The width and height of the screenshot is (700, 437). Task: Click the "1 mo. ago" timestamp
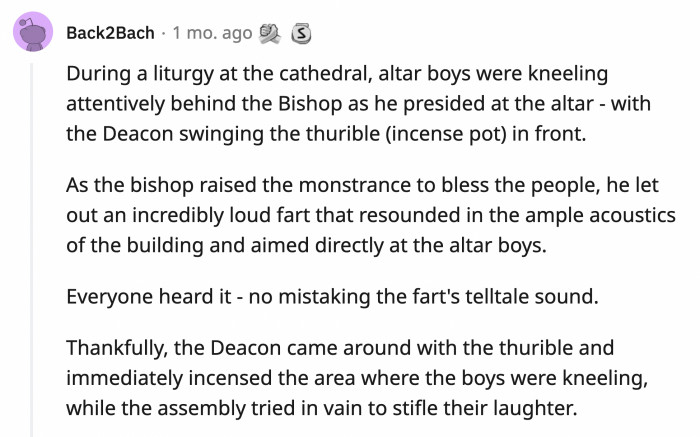point(212,33)
